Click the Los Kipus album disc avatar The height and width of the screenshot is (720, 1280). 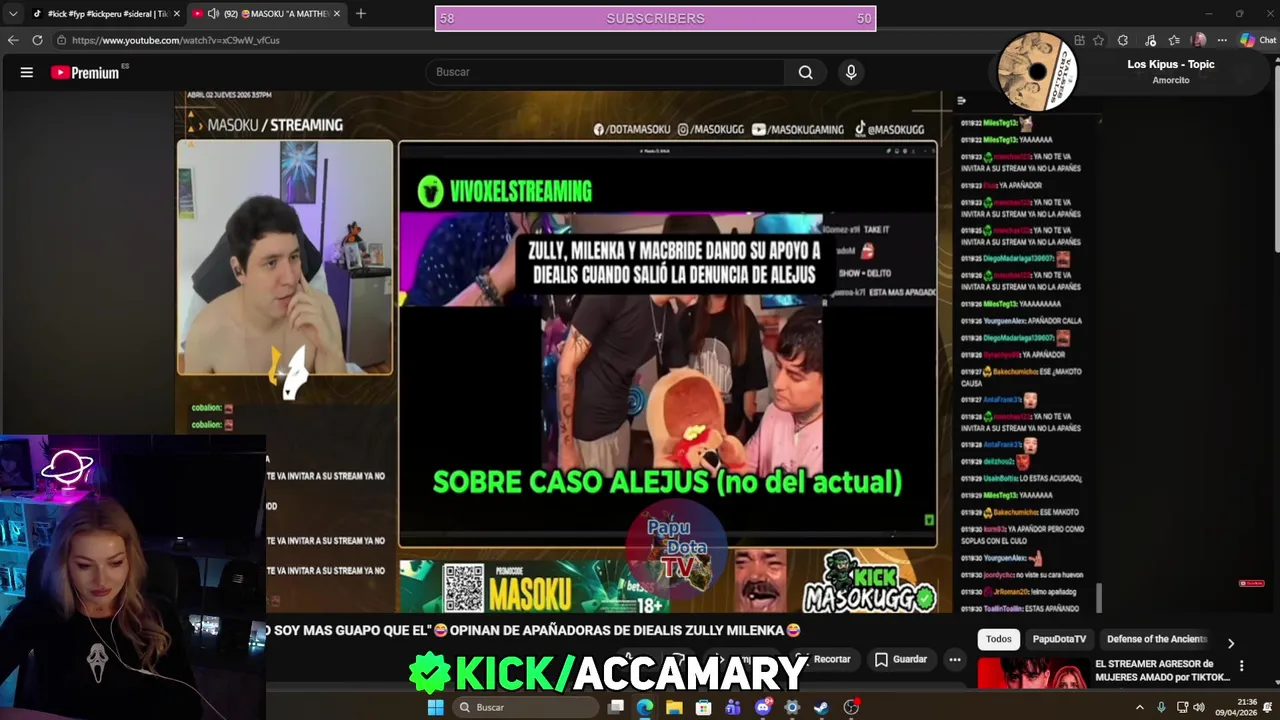click(x=1036, y=72)
